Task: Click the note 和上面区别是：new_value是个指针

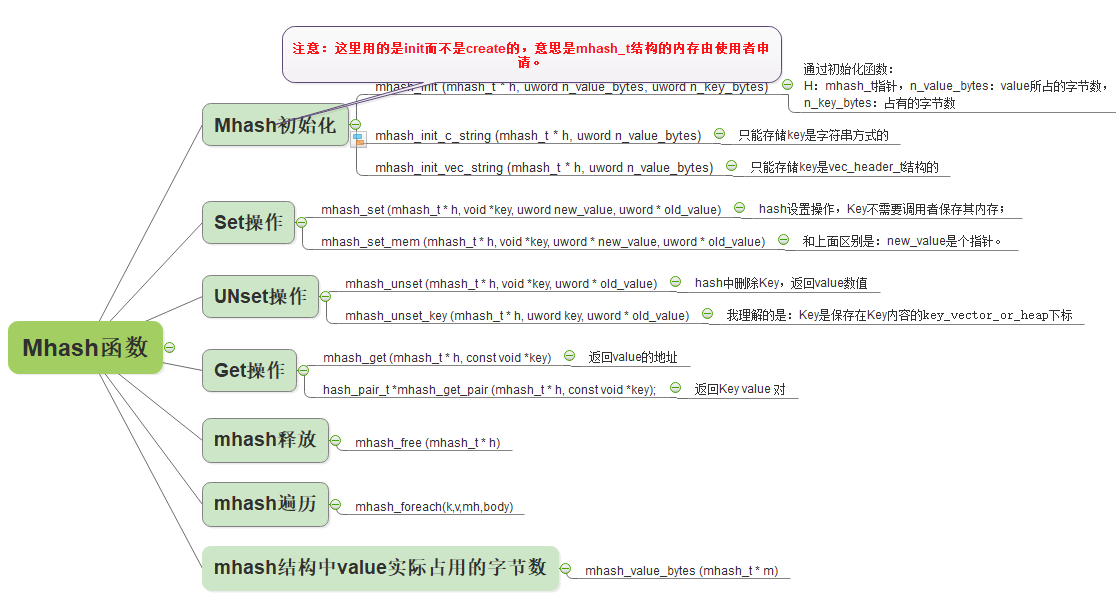Action: point(902,241)
